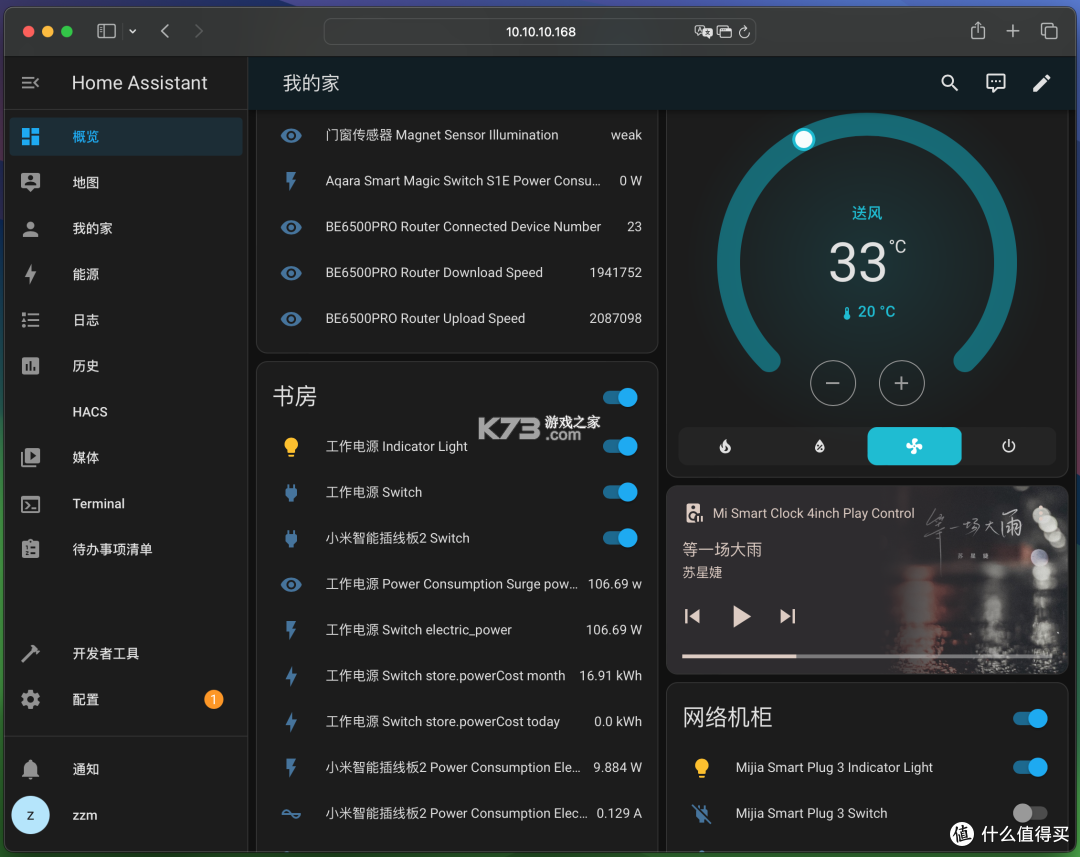The image size is (1080, 857).
Task: Open Terminal in sidebar
Action: [126, 504]
